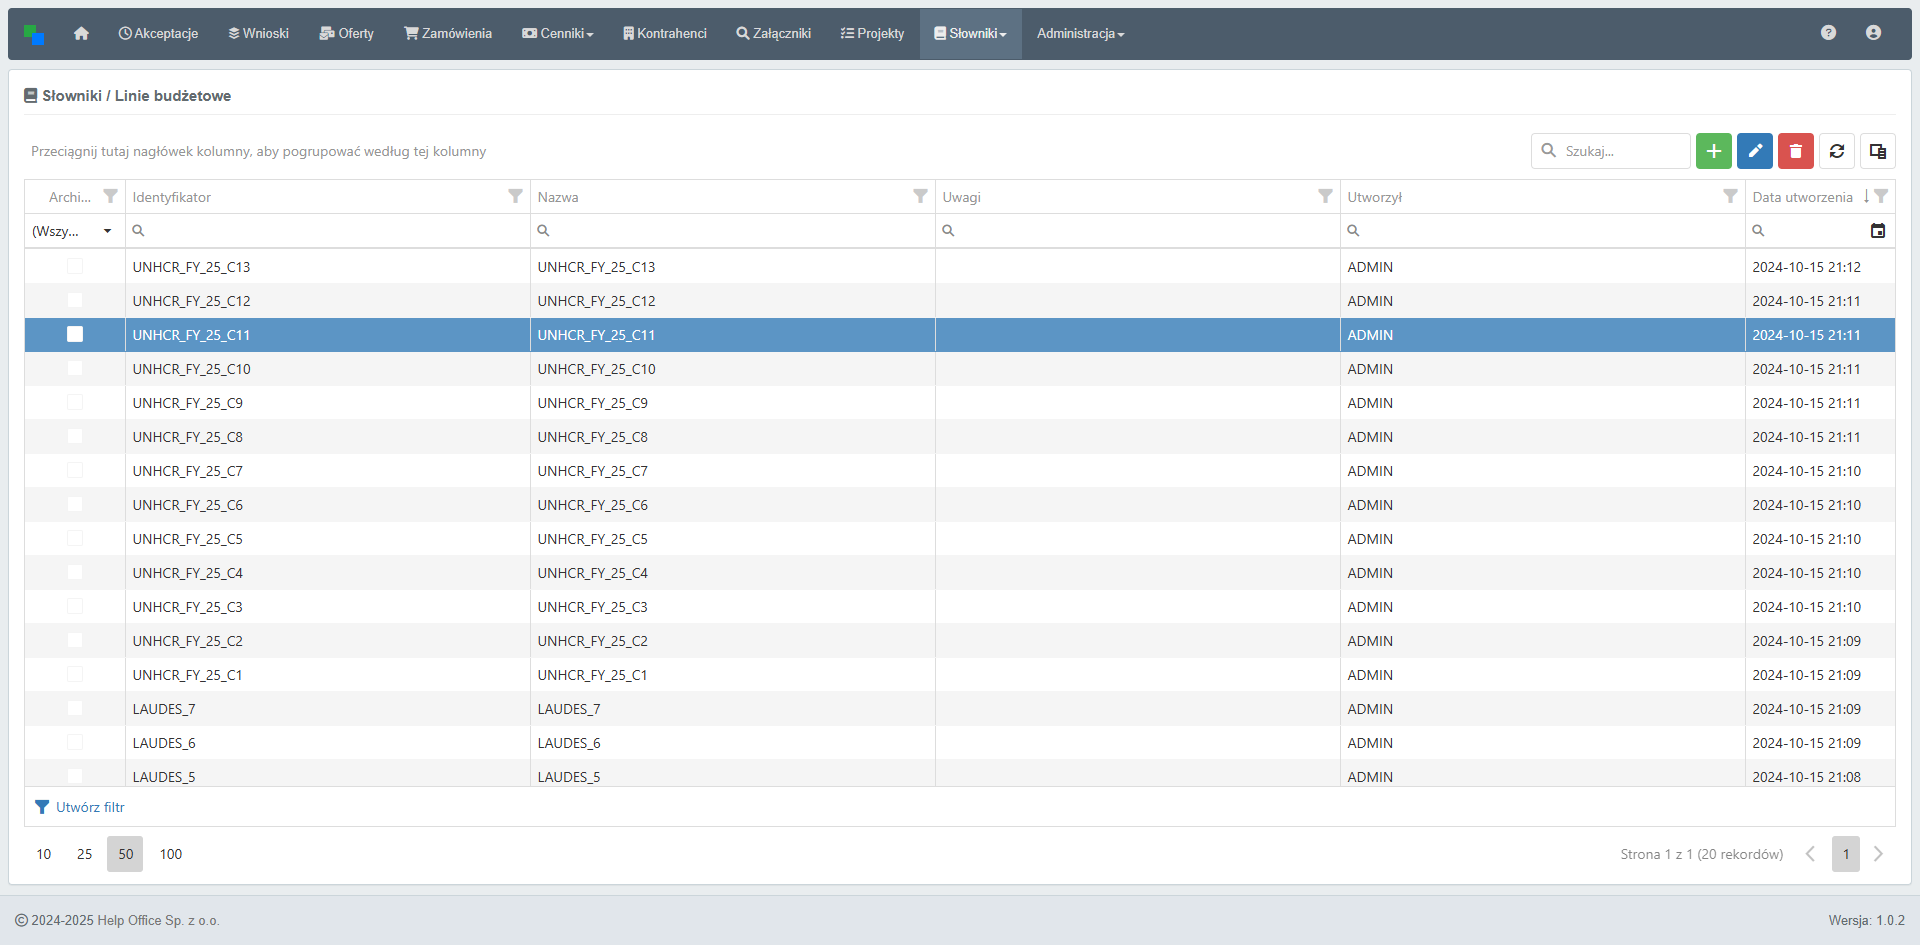The height and width of the screenshot is (945, 1920).
Task: Open the Cenniki dropdown menu
Action: pos(558,34)
